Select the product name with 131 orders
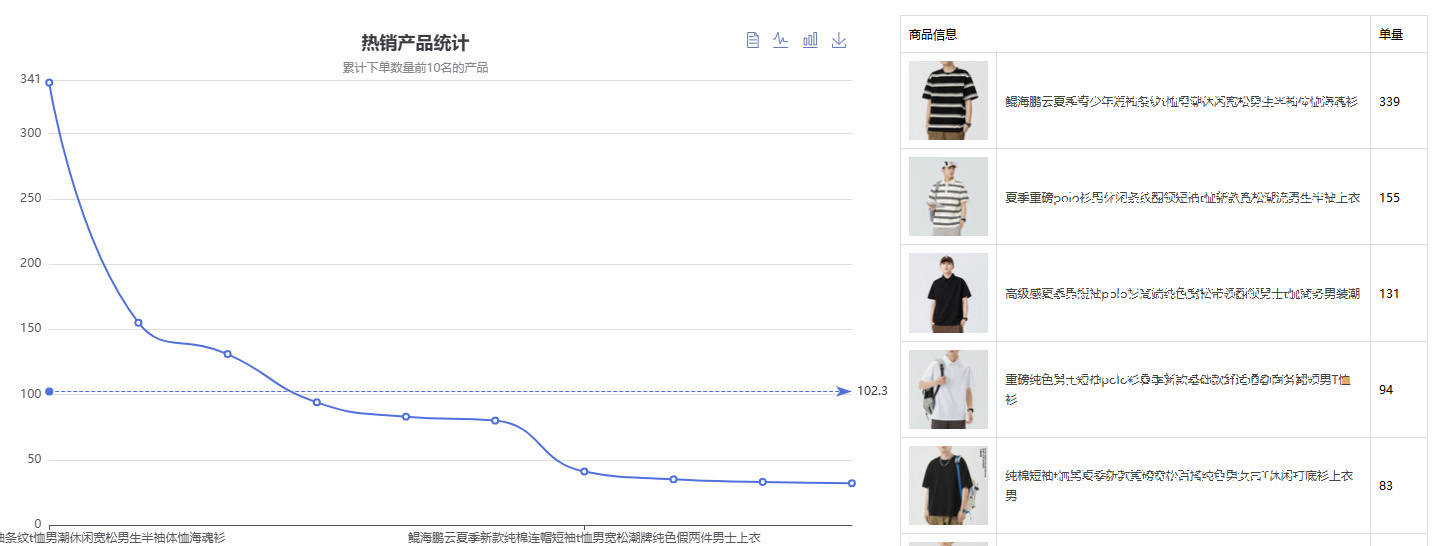Viewport: 1452px width, 546px height. click(1182, 294)
